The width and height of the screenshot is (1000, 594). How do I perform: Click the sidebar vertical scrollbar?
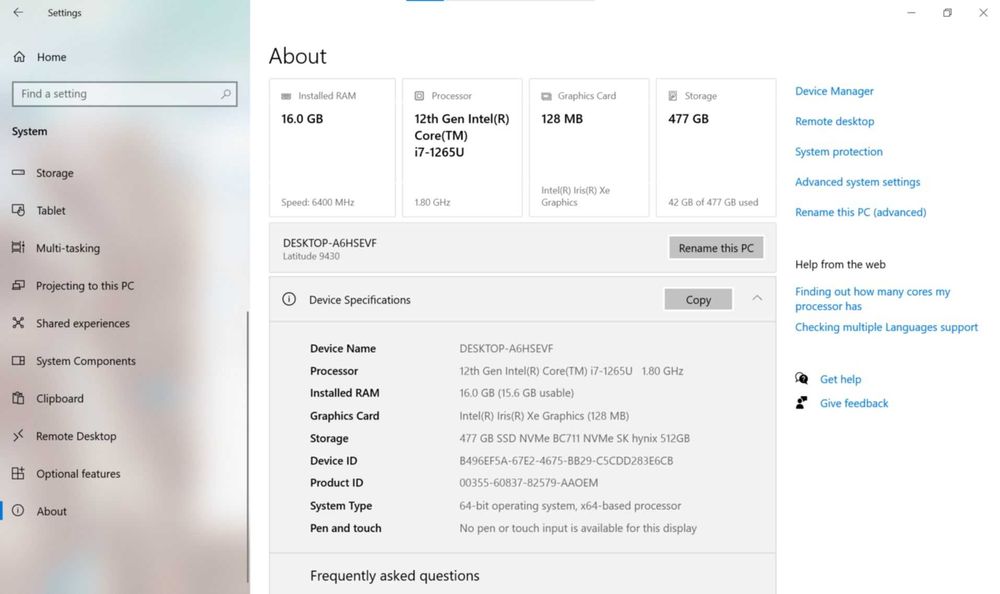click(x=247, y=447)
